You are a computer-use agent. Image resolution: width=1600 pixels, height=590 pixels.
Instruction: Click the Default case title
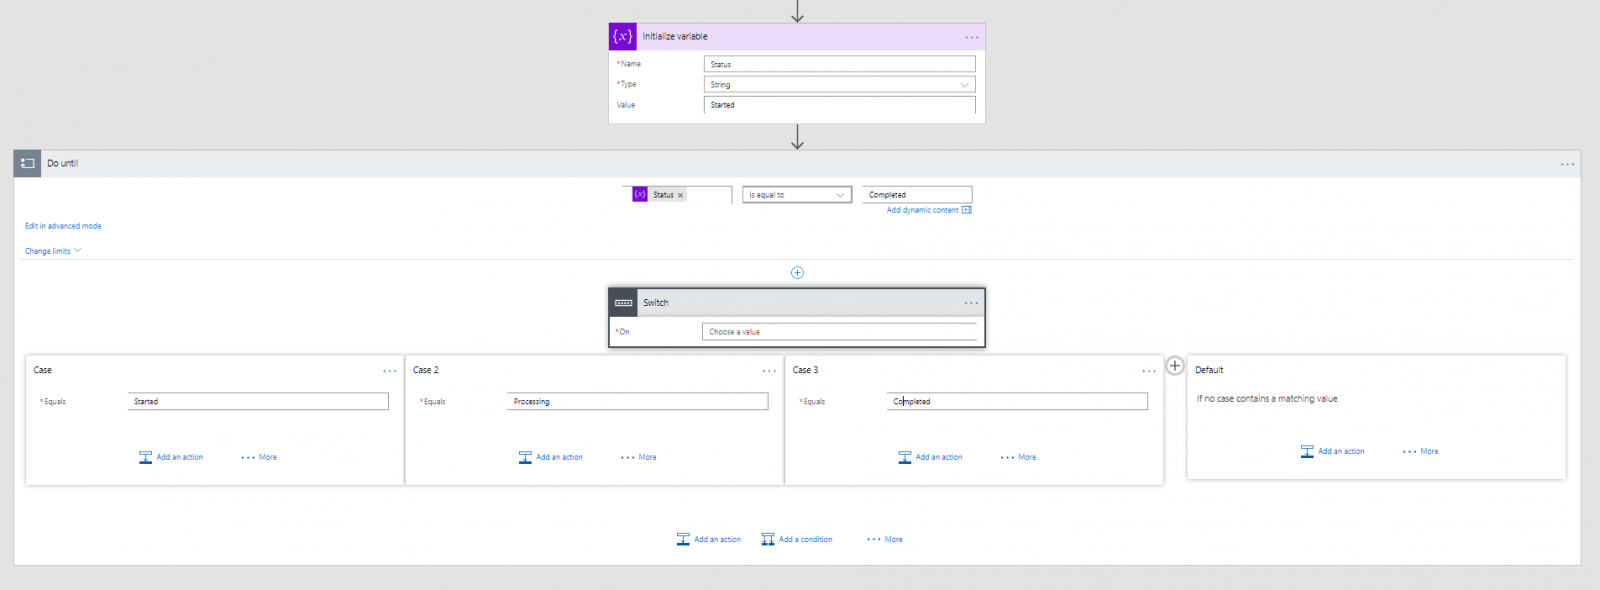(x=1209, y=371)
